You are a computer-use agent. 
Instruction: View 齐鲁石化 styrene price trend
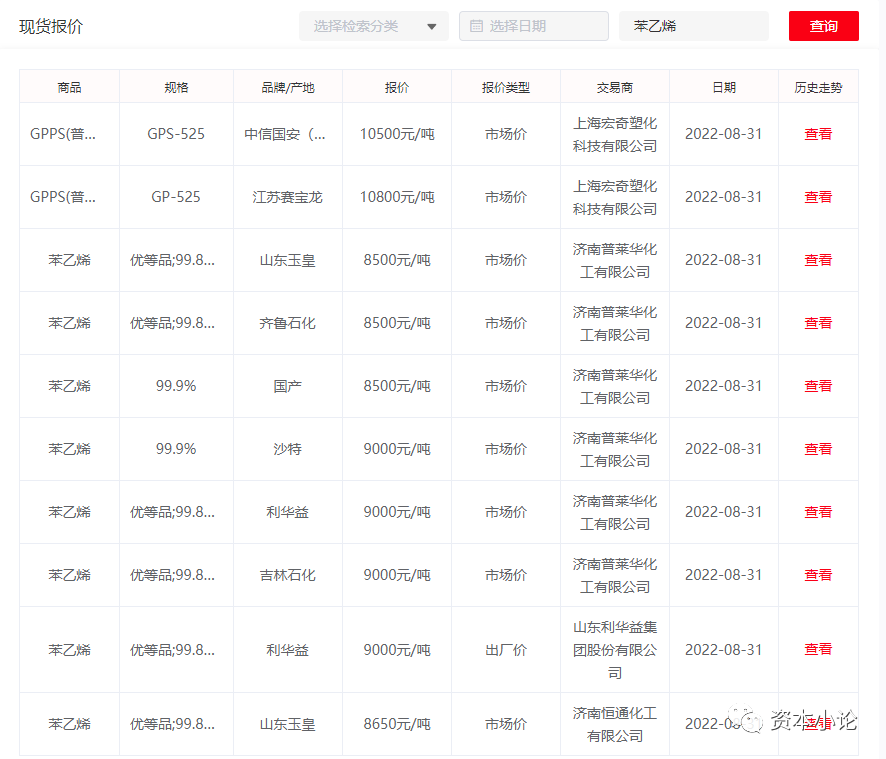click(818, 323)
